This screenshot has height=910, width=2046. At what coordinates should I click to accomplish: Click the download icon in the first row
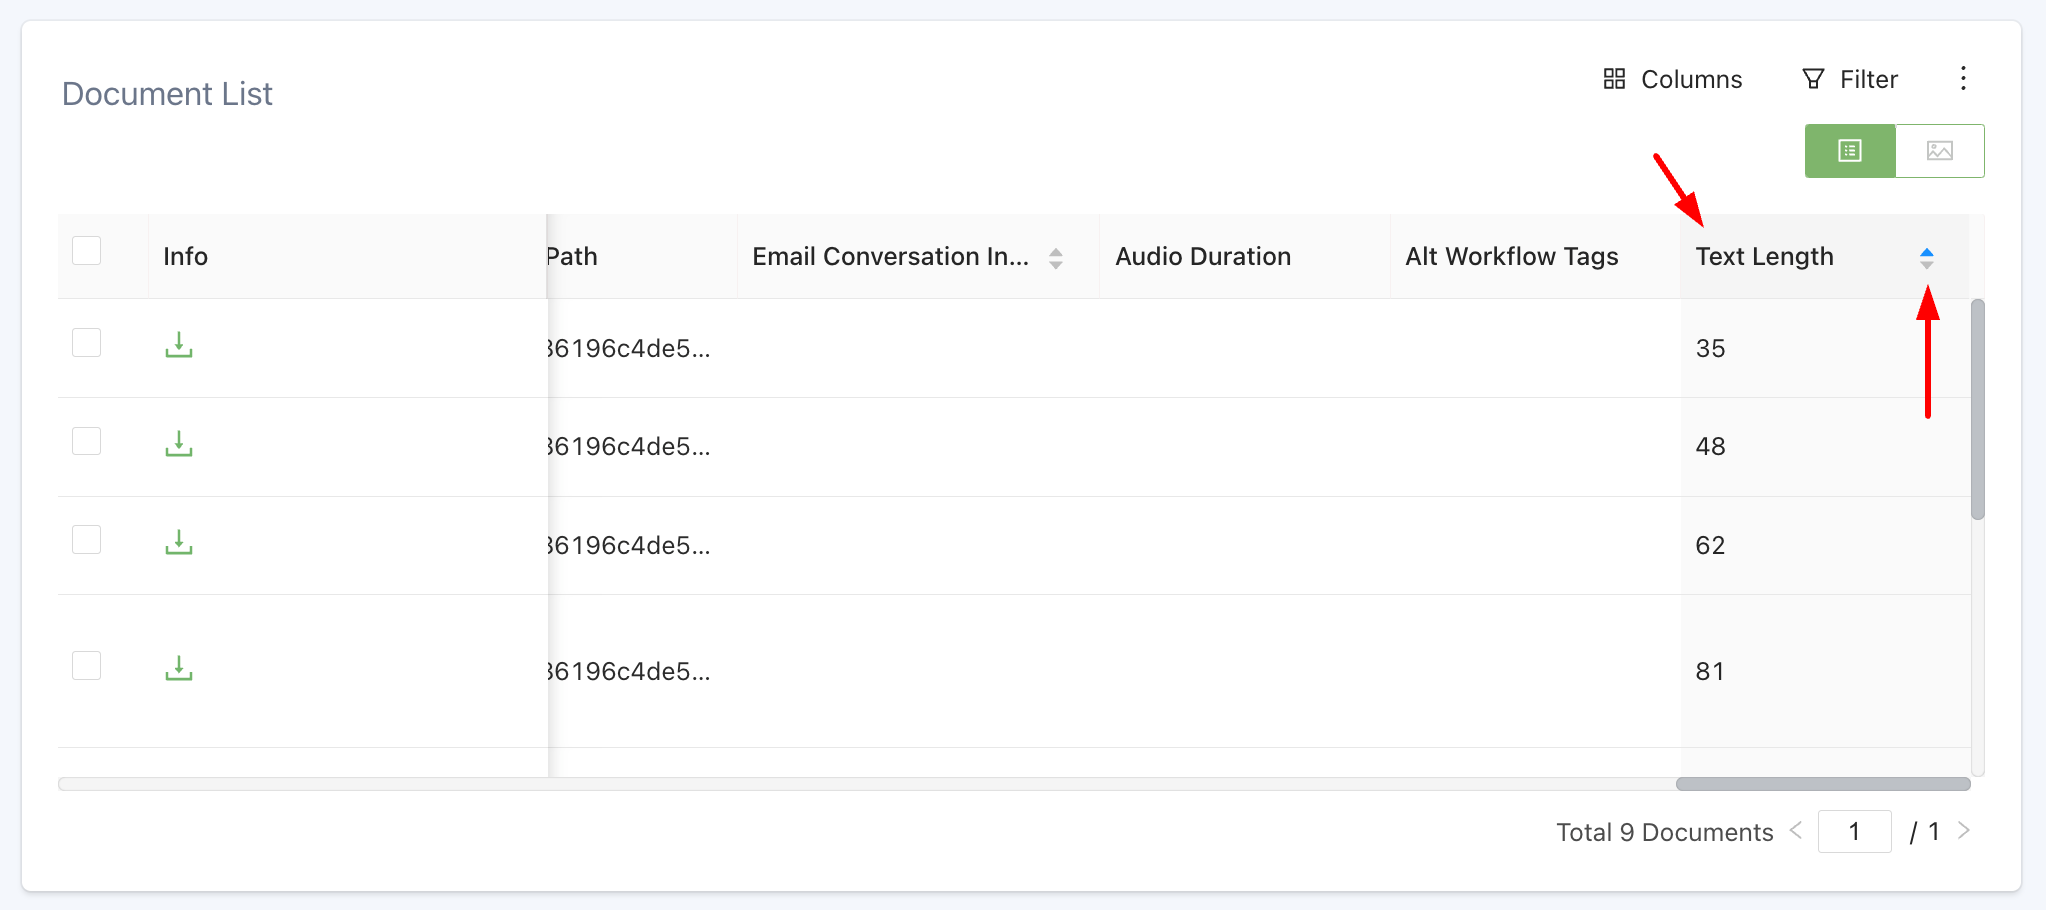coord(178,345)
